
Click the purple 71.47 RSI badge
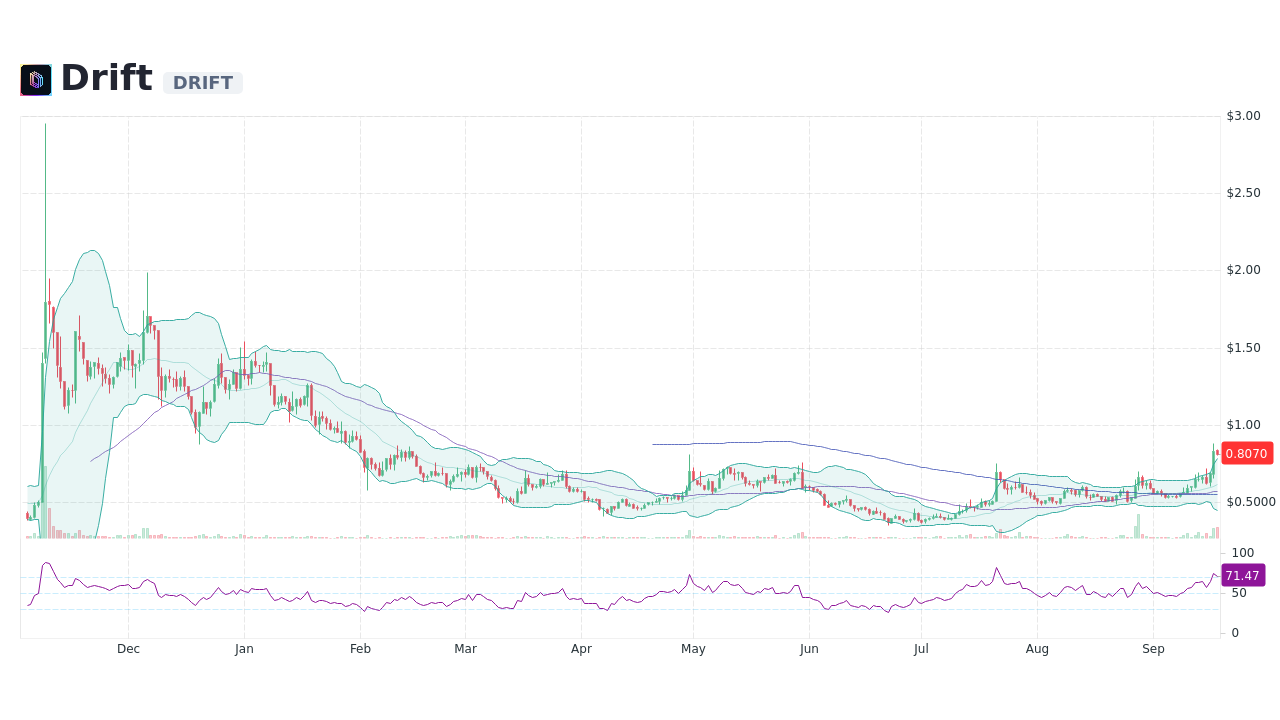[x=1241, y=575]
